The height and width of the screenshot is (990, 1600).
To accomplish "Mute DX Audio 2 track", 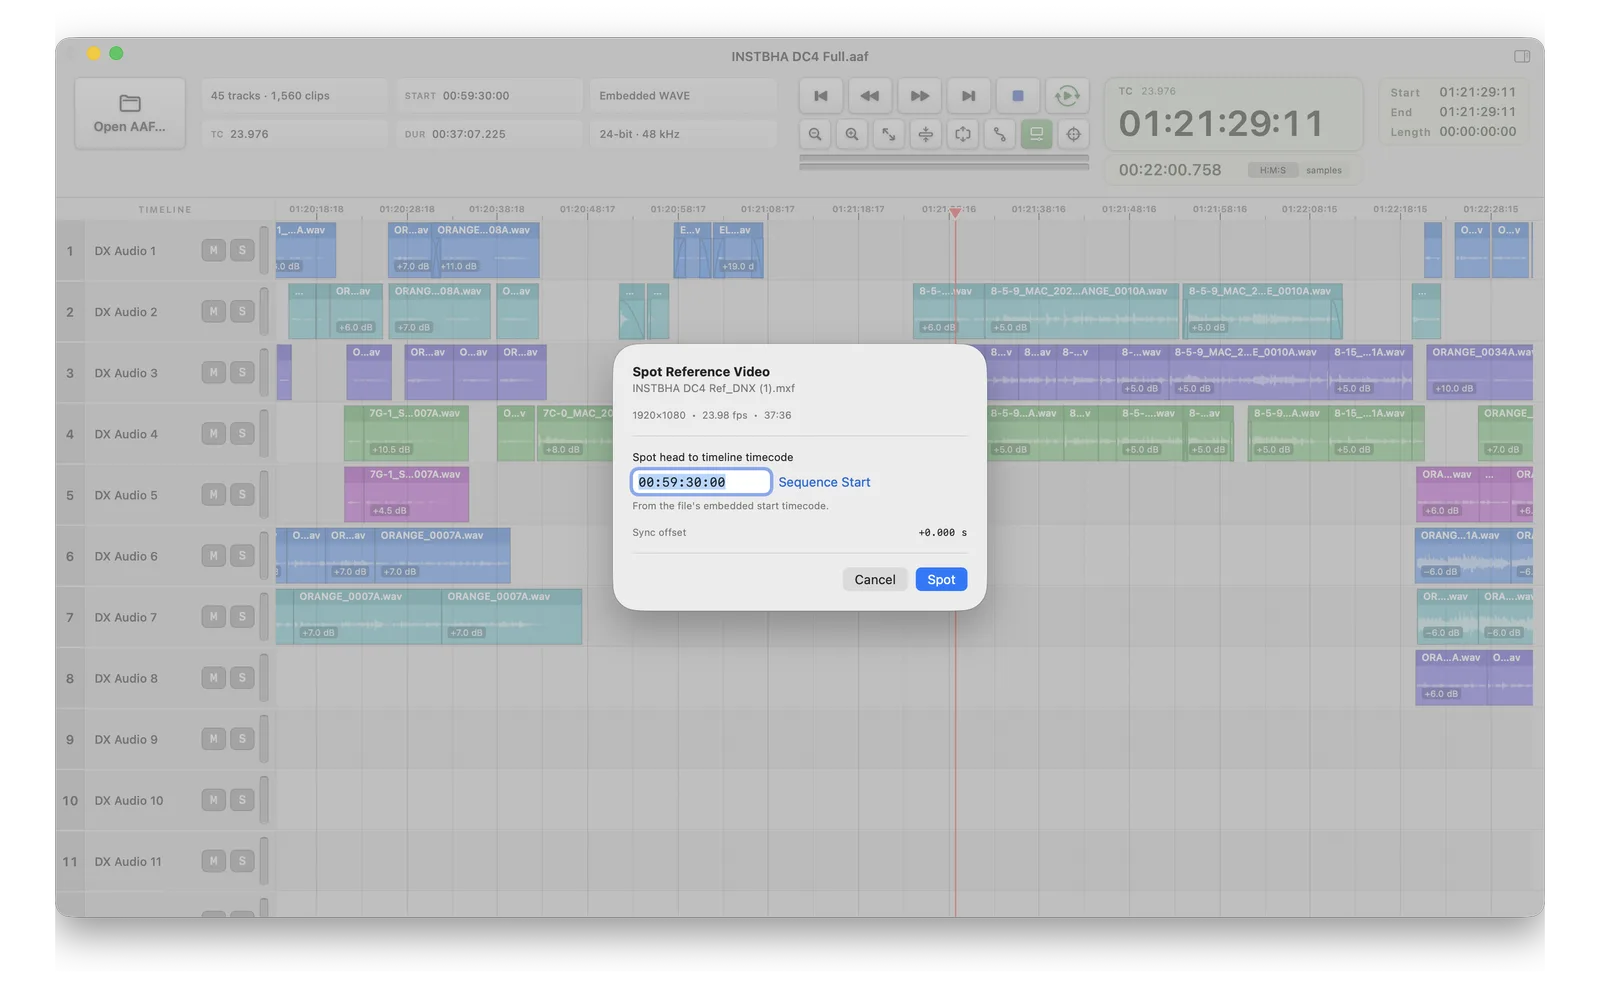I will [213, 312].
